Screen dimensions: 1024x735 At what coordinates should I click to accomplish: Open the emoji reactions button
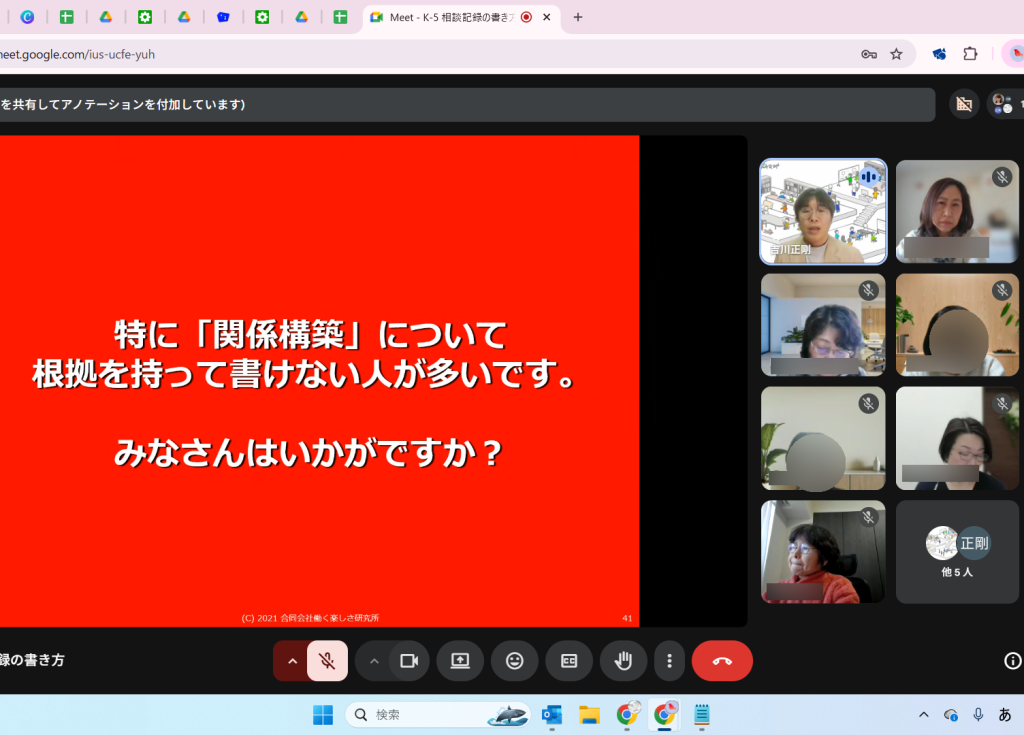click(515, 661)
